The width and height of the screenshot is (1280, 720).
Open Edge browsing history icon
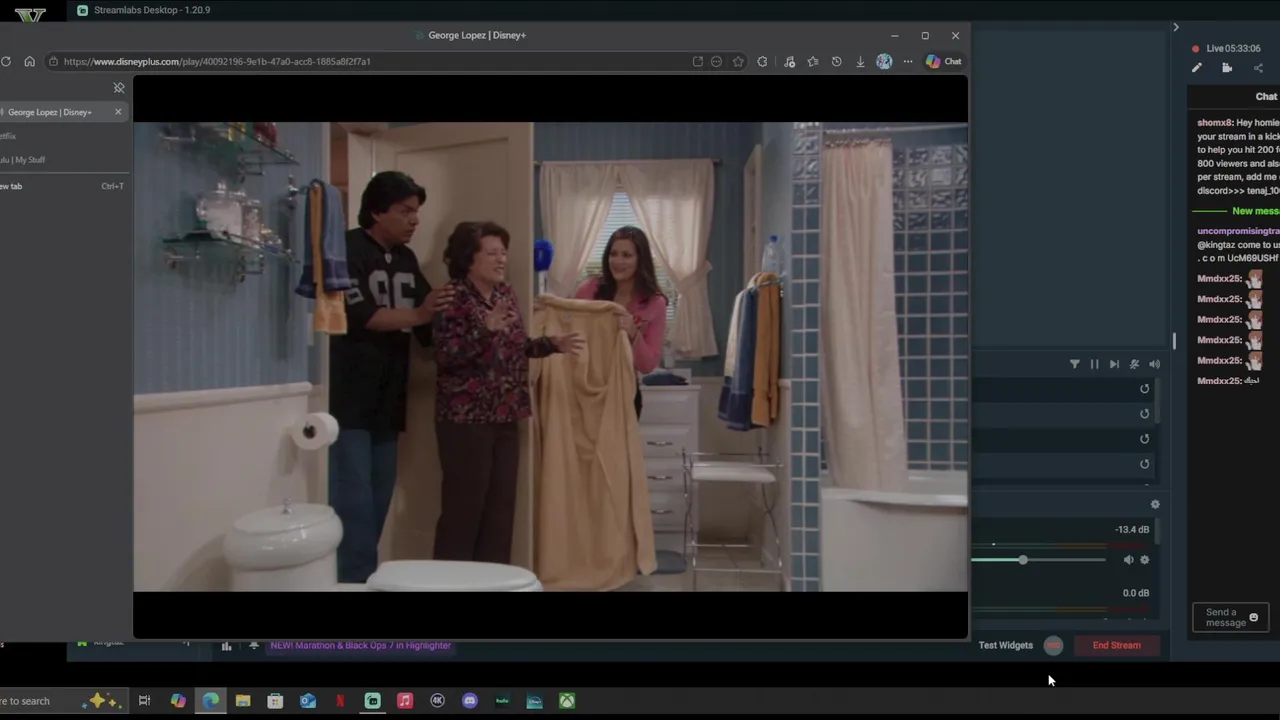(837, 61)
